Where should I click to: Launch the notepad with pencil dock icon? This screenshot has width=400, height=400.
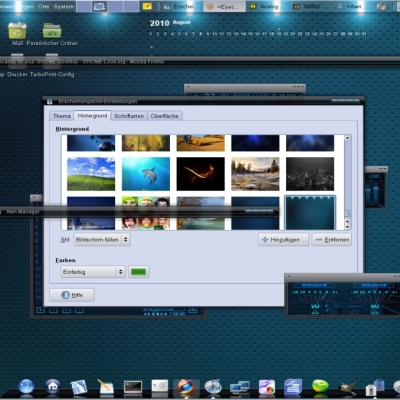coord(106,387)
